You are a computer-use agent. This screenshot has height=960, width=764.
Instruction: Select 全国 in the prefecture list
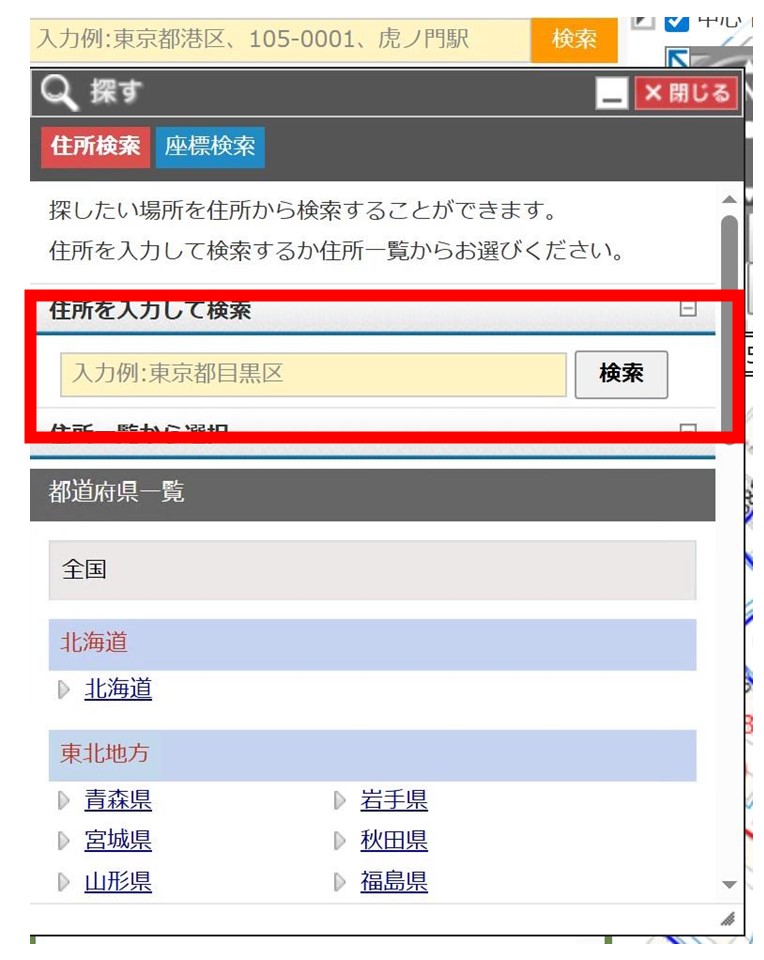(371, 570)
